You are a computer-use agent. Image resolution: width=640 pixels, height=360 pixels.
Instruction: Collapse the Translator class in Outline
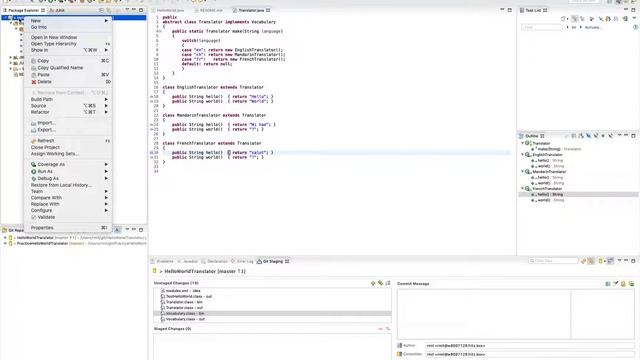(522, 143)
